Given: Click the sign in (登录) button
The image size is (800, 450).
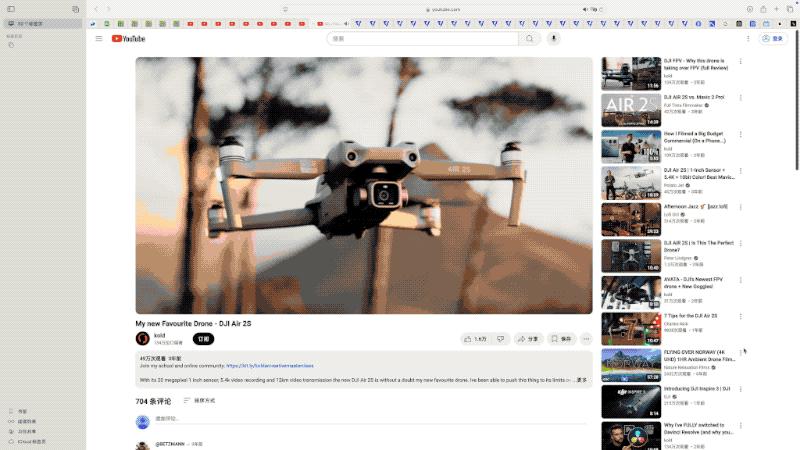Looking at the screenshot, I should click(772, 39).
